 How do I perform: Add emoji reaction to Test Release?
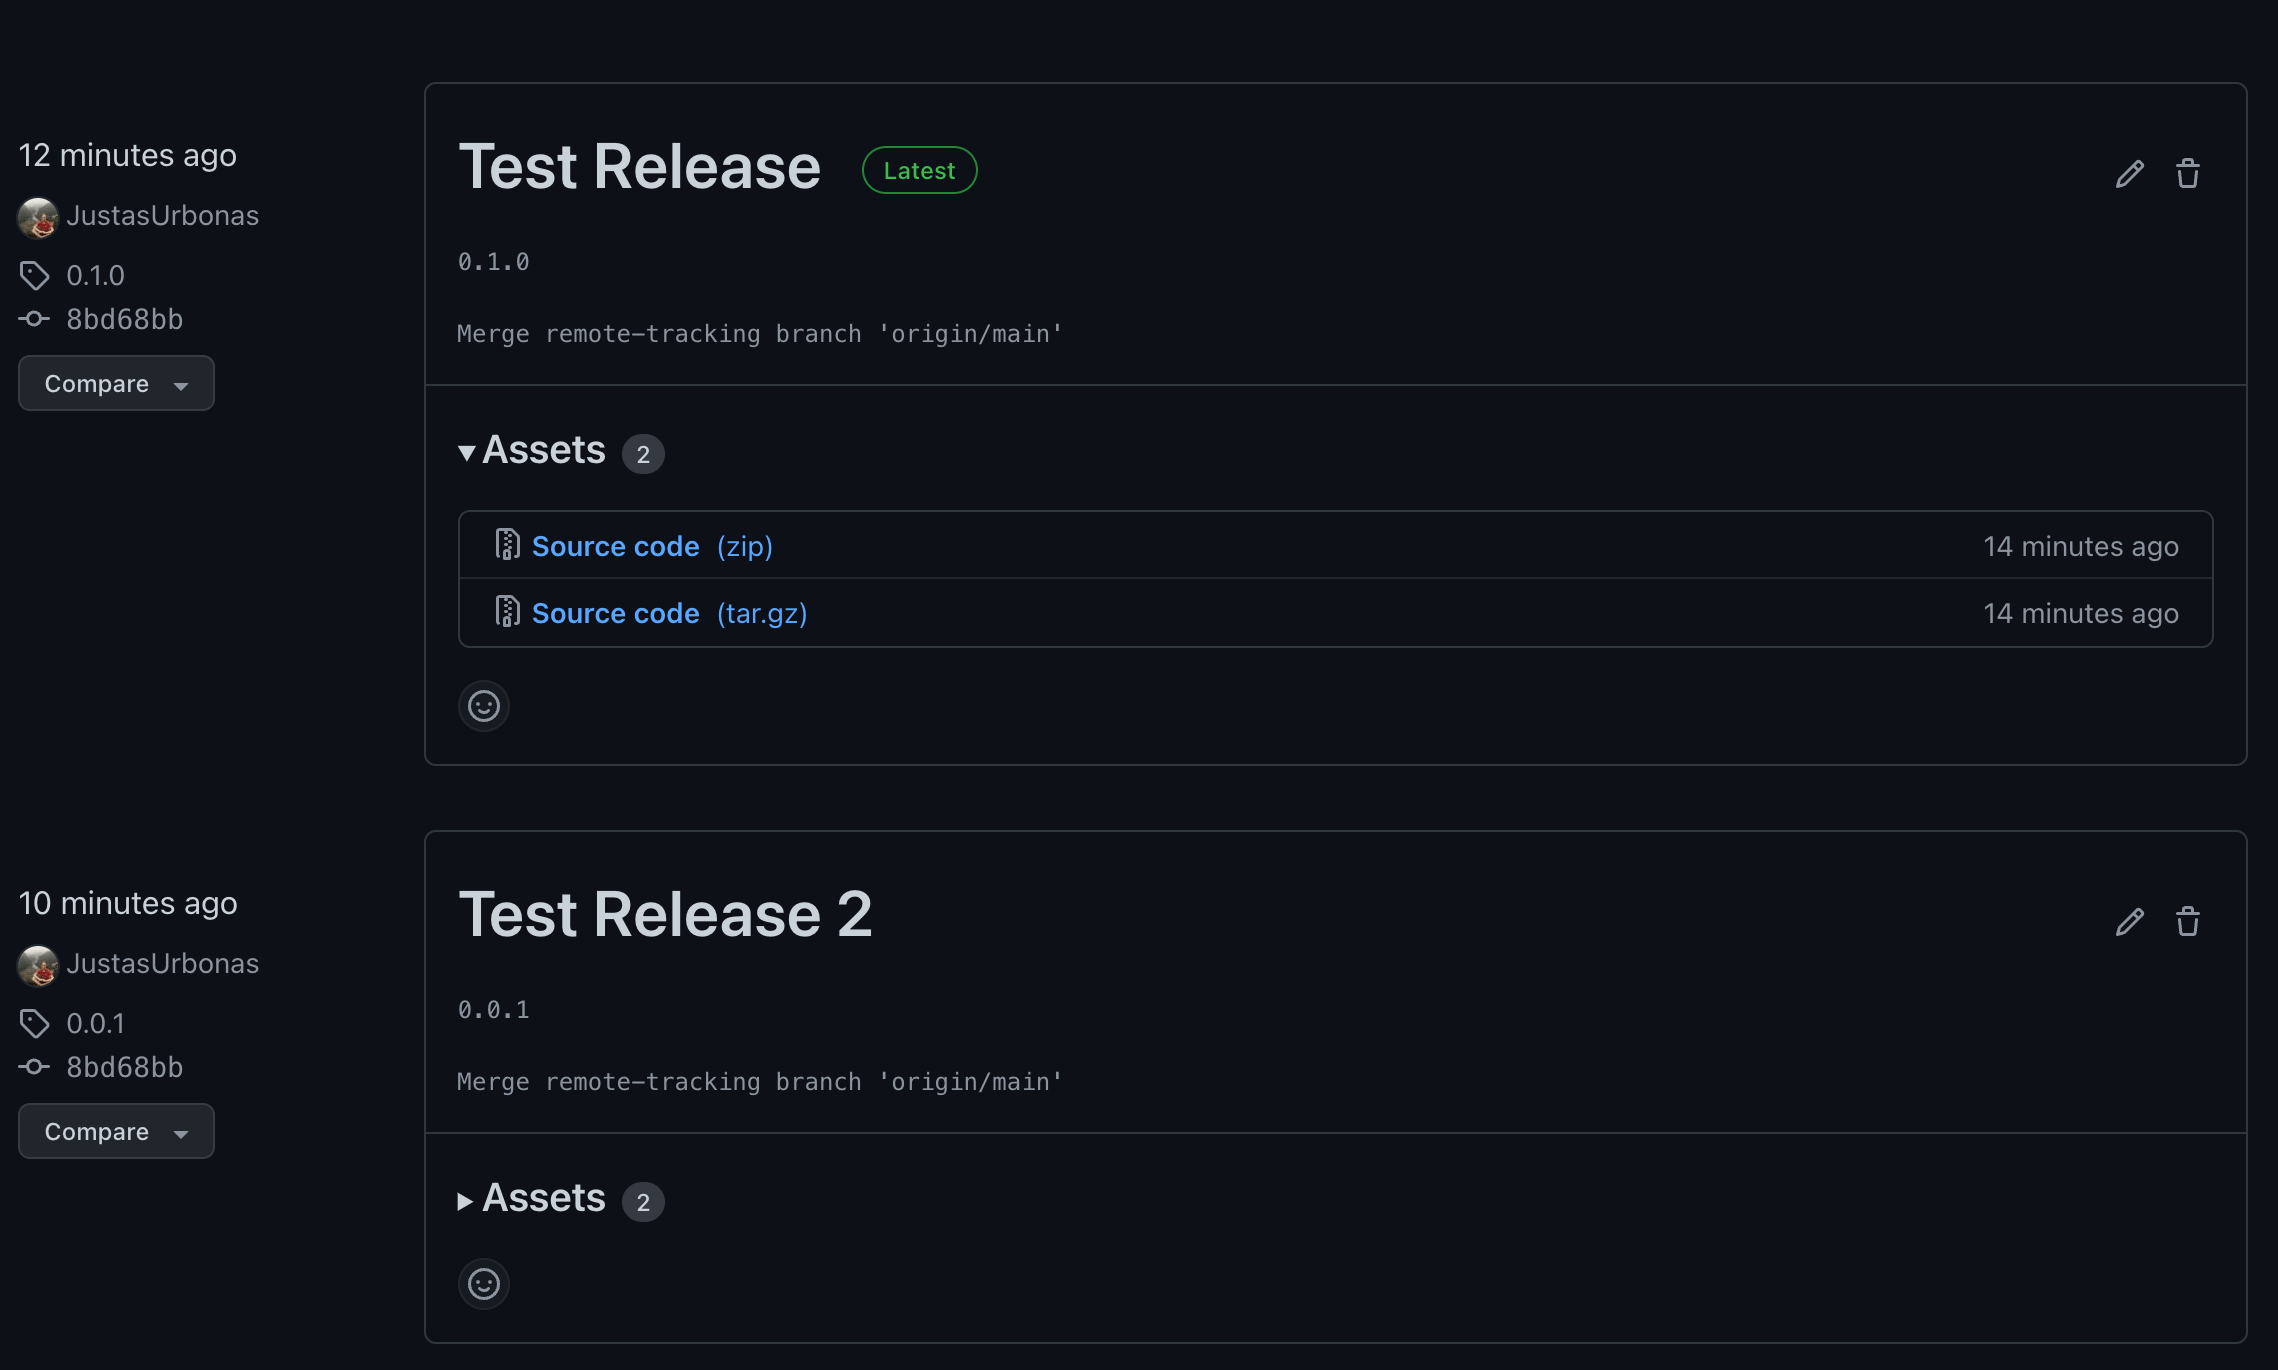pos(484,706)
